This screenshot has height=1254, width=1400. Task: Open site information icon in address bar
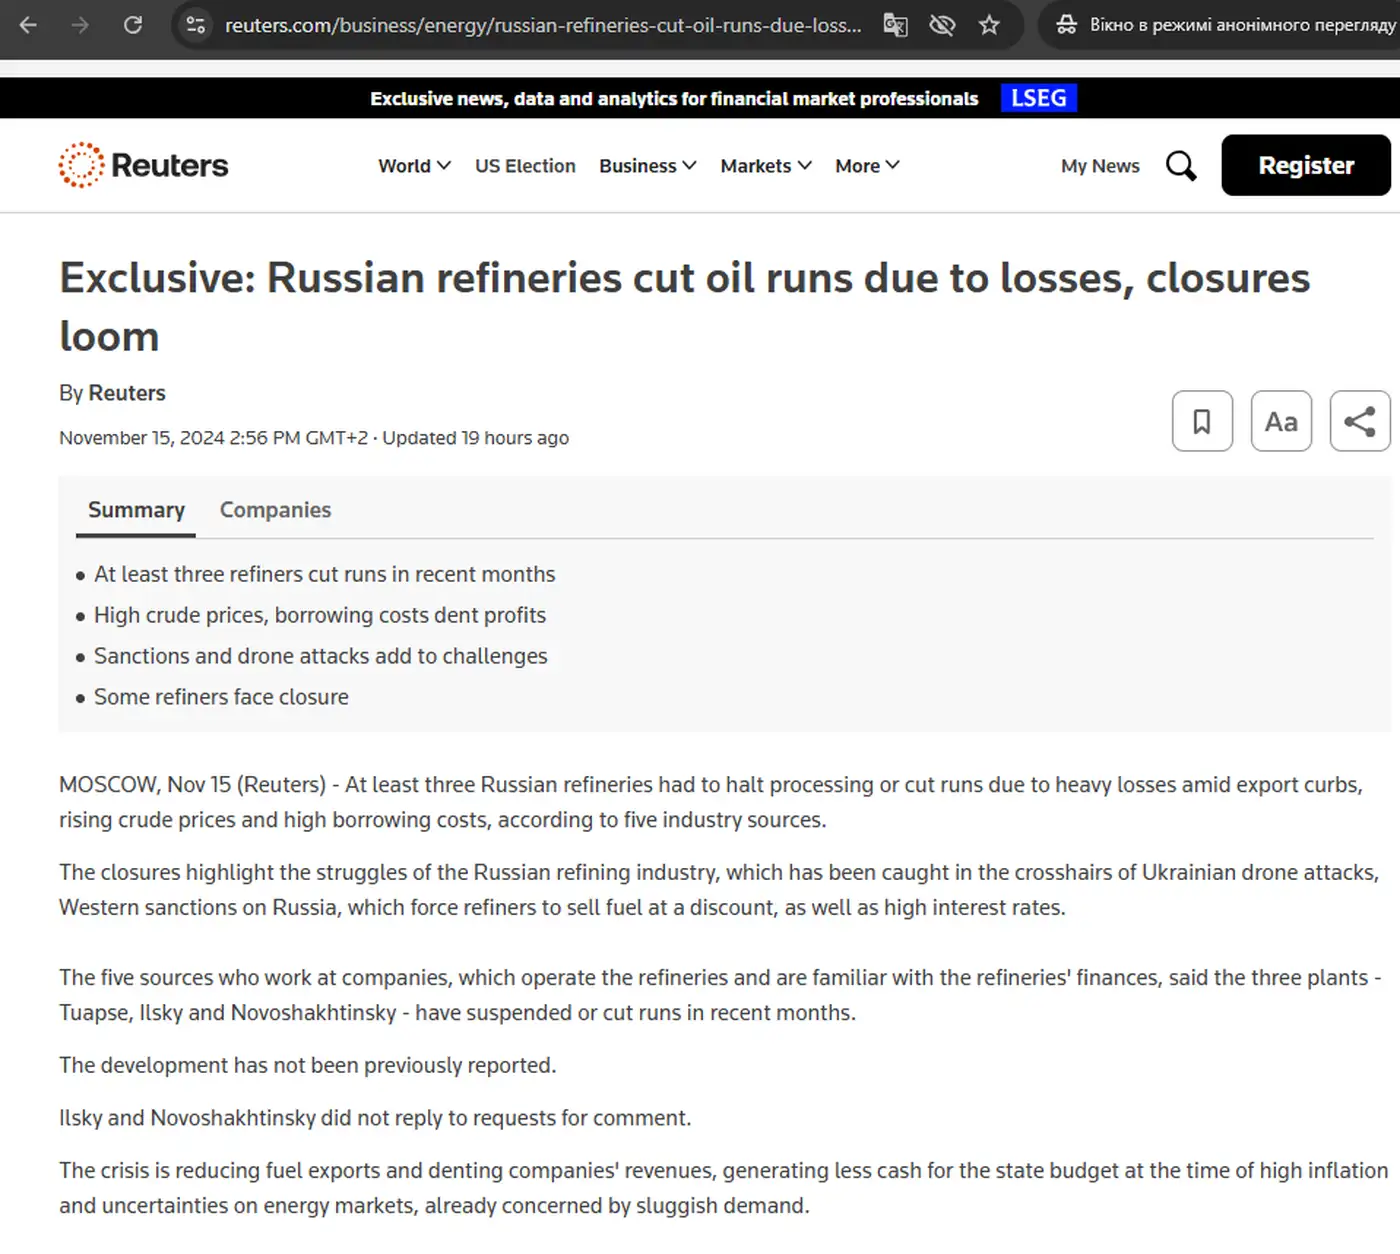point(196,25)
